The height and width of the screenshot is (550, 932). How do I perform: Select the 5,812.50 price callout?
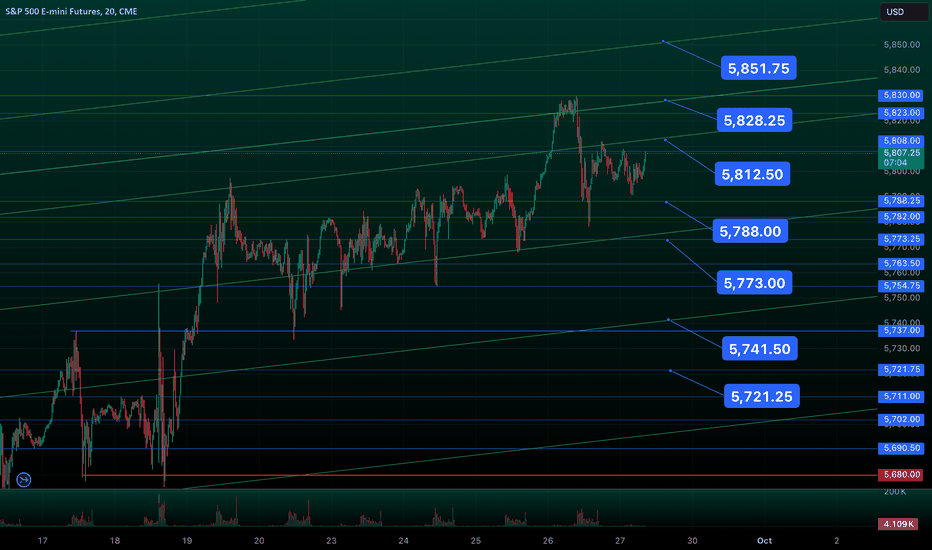752,174
